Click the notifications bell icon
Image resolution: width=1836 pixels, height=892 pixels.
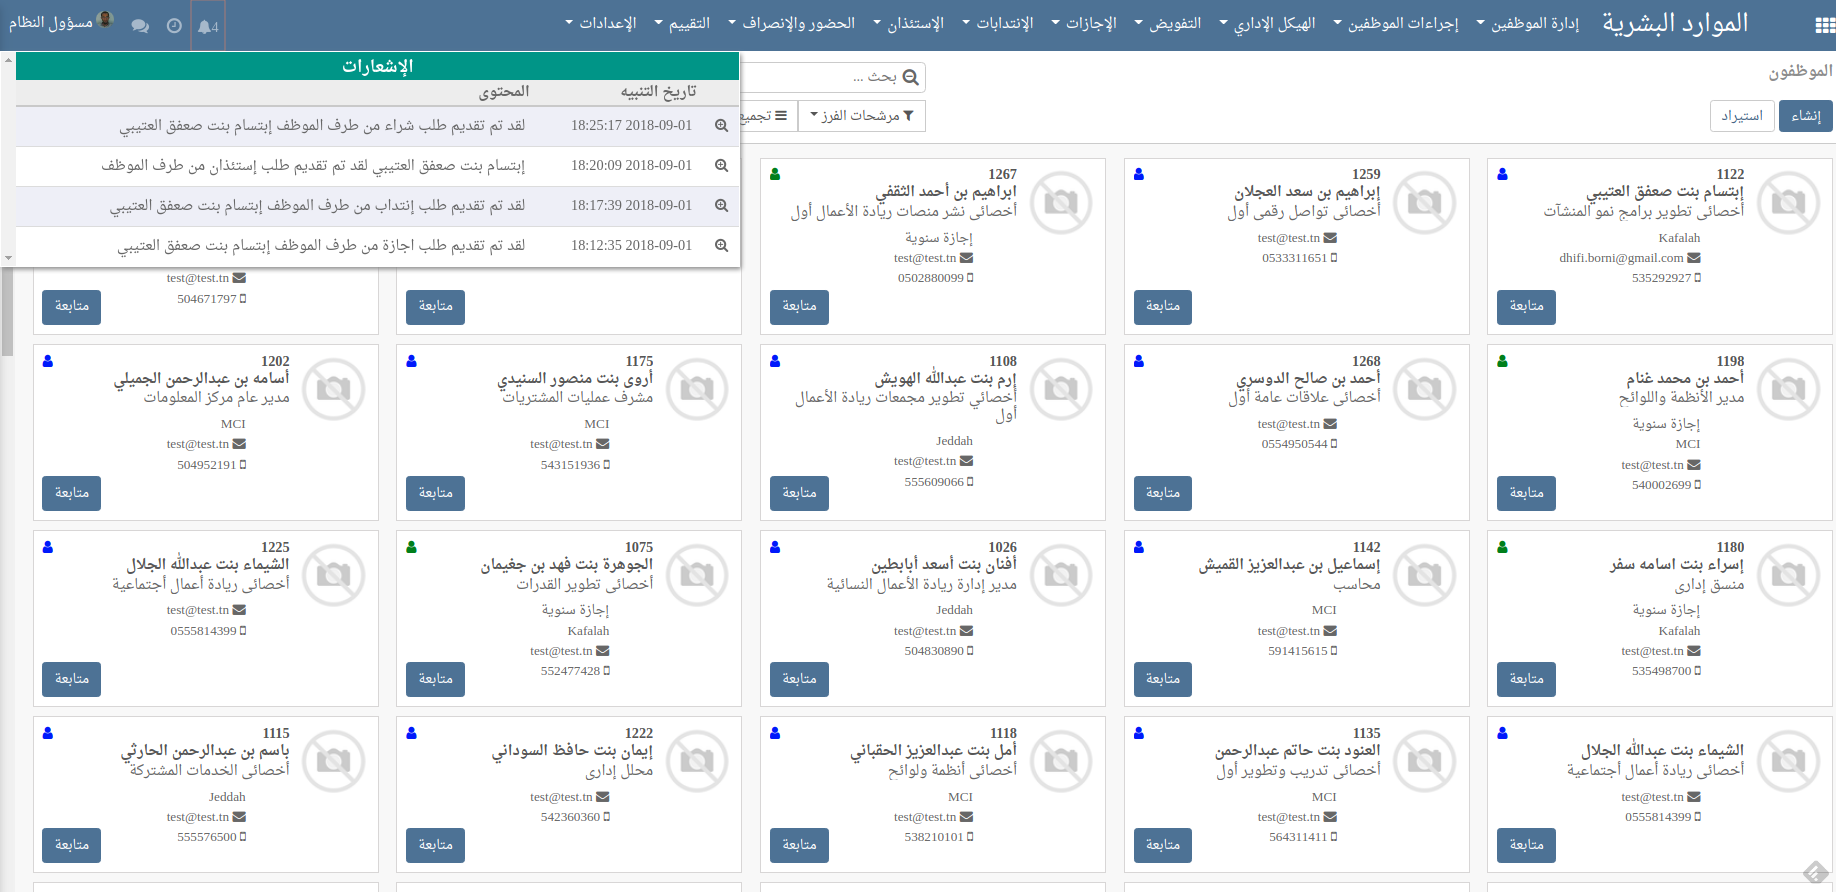point(207,26)
